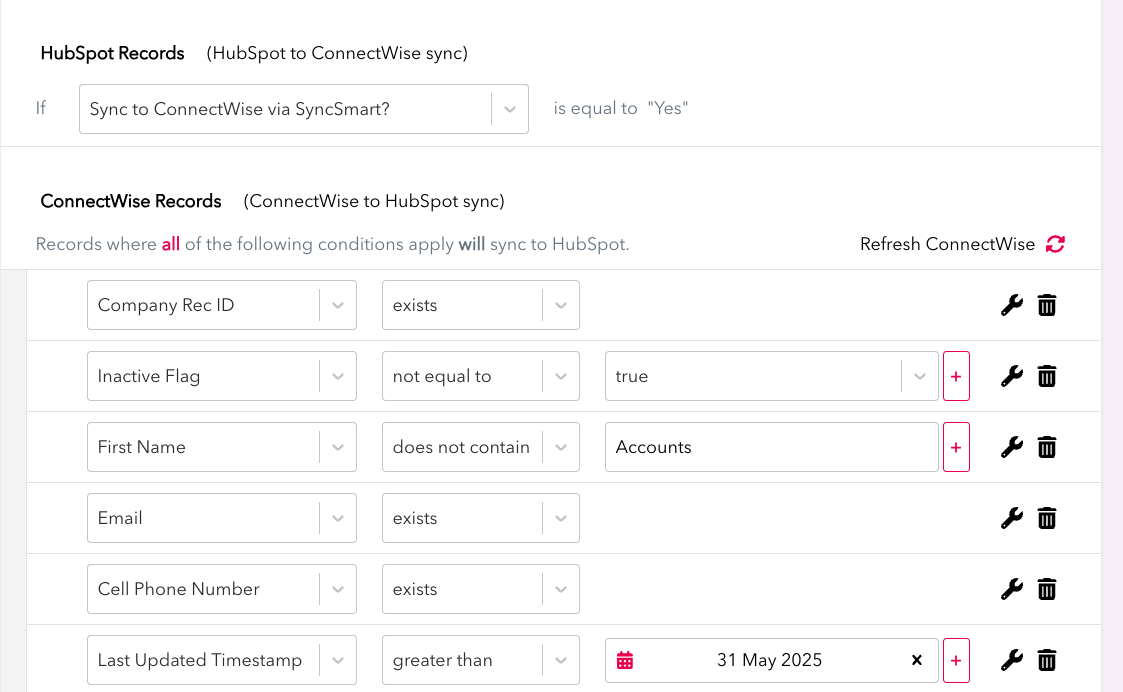Expand the does not contain operator dropdown

tap(561, 447)
